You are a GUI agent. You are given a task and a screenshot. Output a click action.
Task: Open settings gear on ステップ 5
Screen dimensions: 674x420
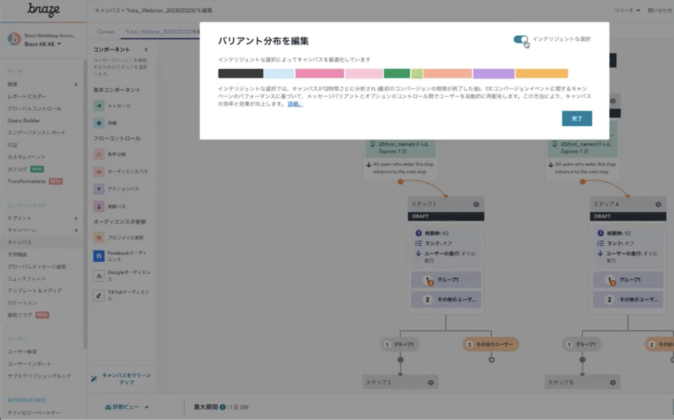click(613, 382)
